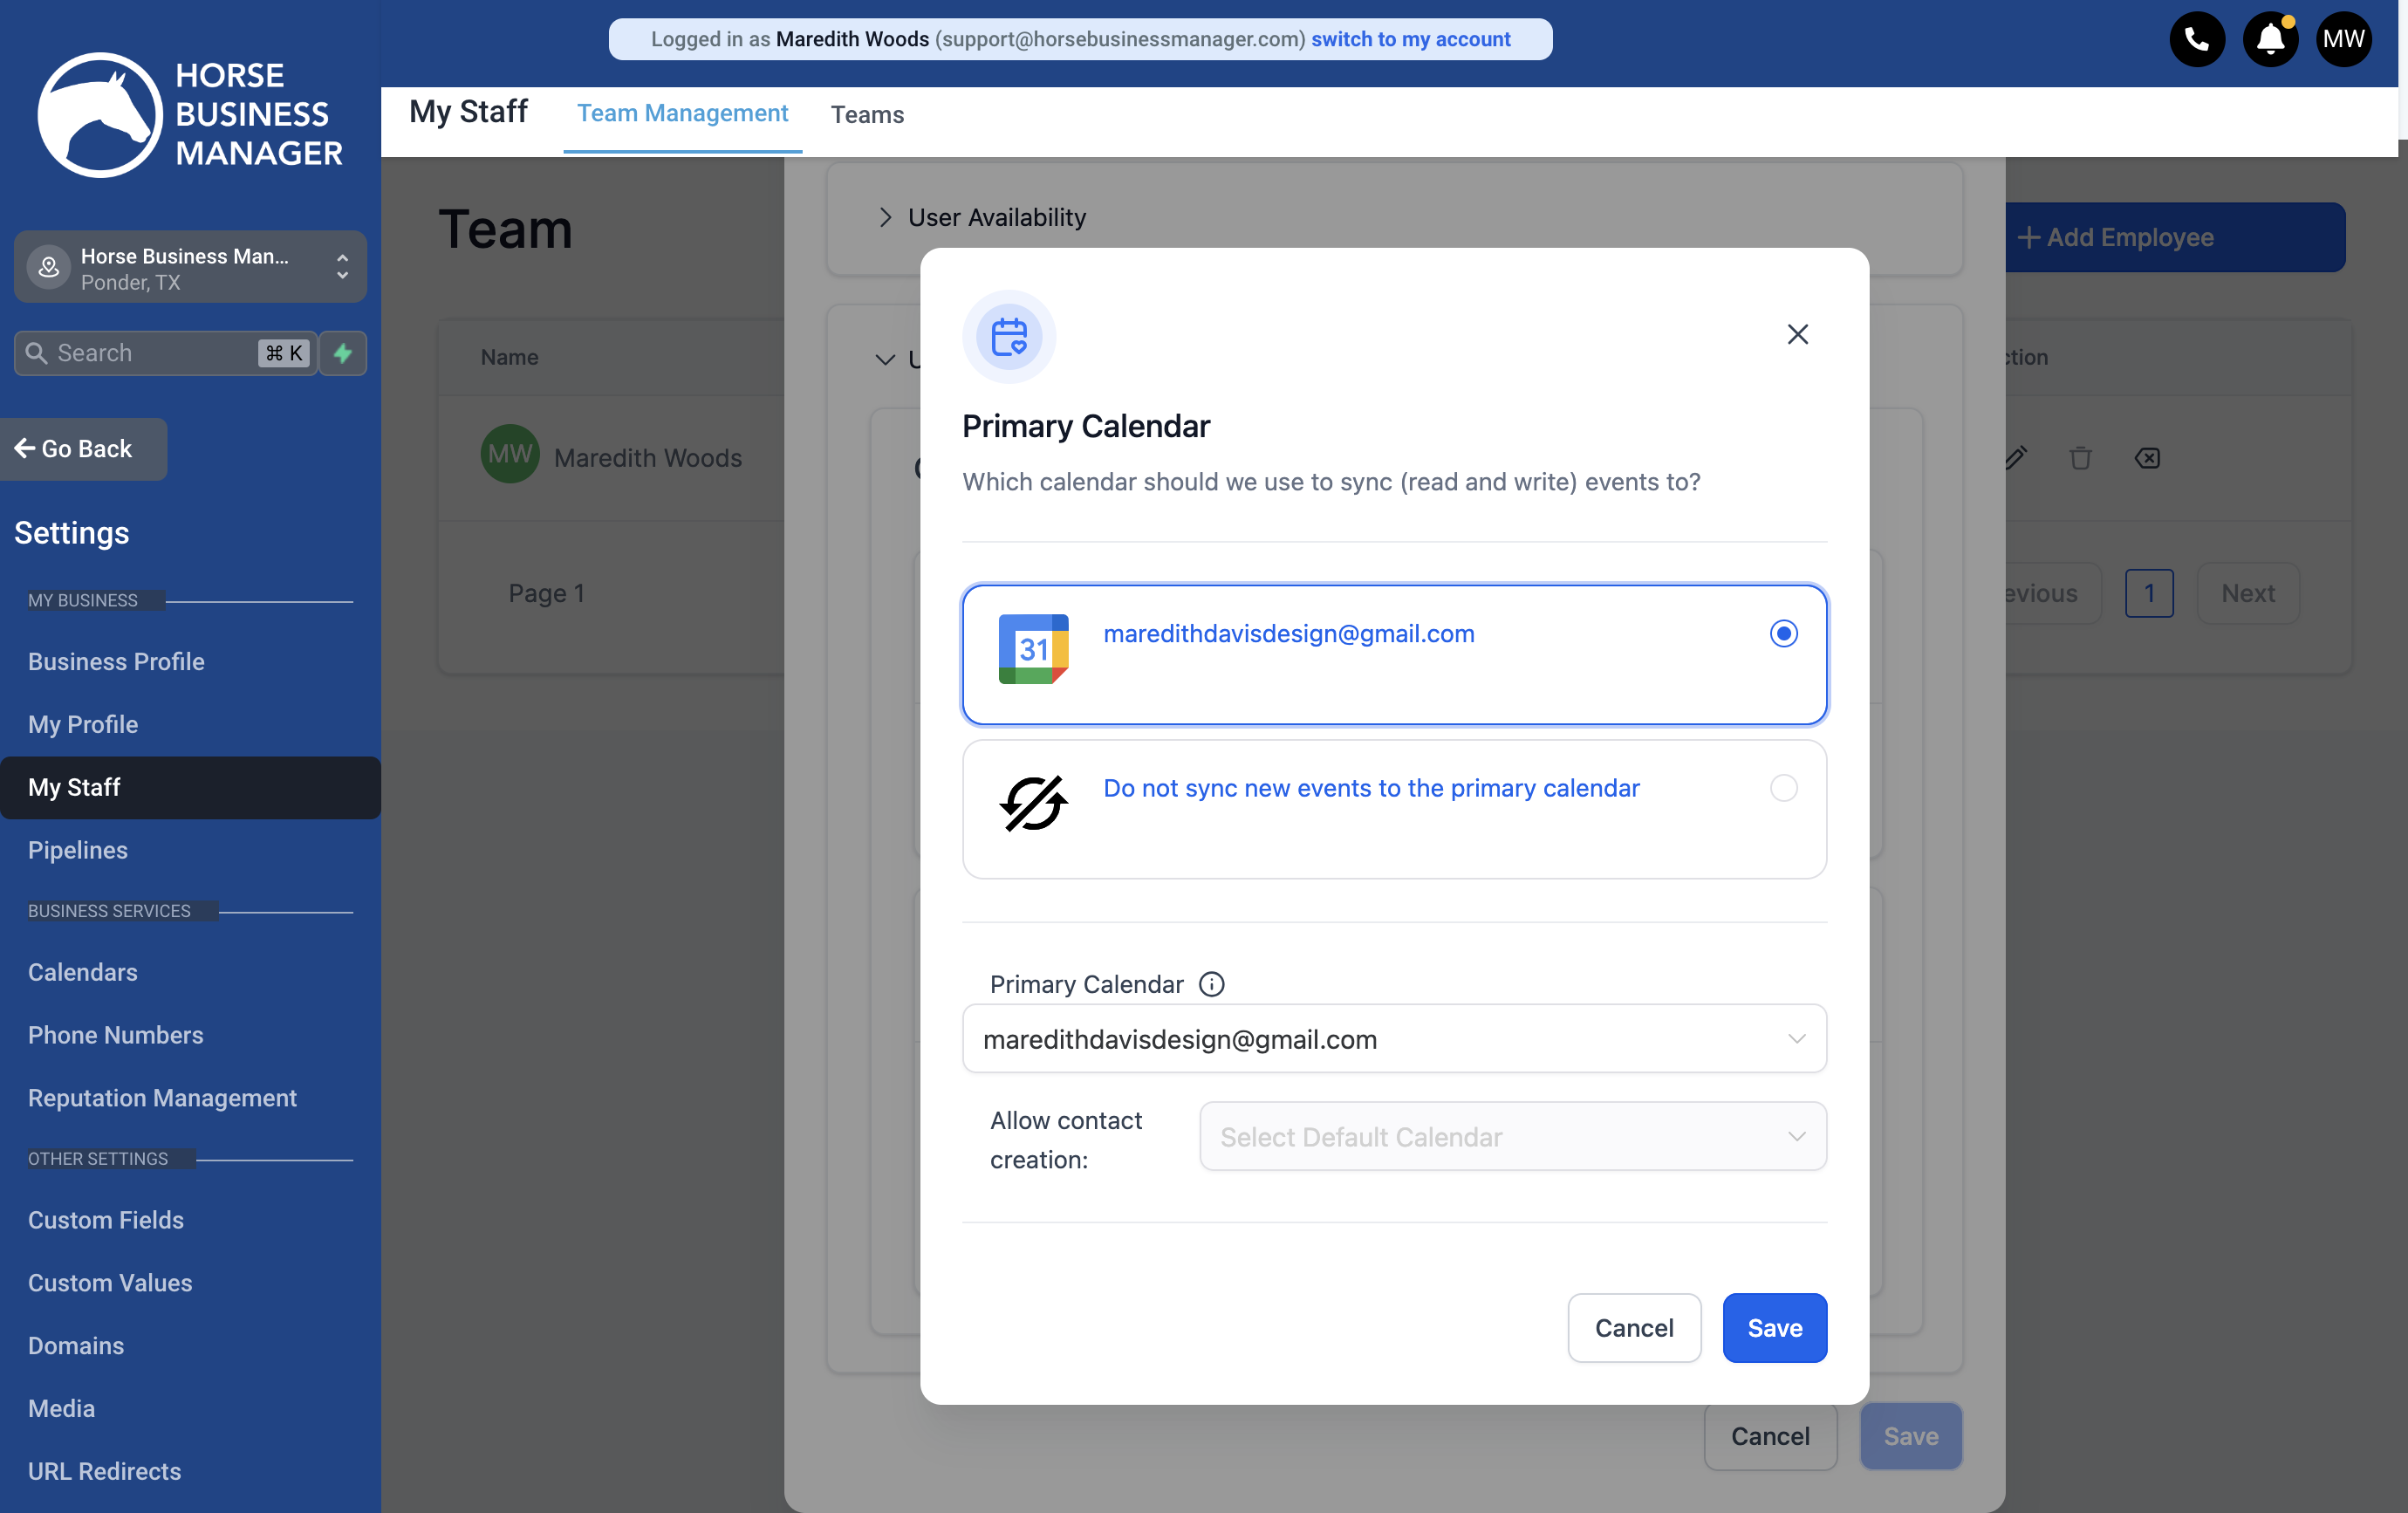
Task: Click the MW avatar next to Maredith Woods
Action: pos(510,455)
